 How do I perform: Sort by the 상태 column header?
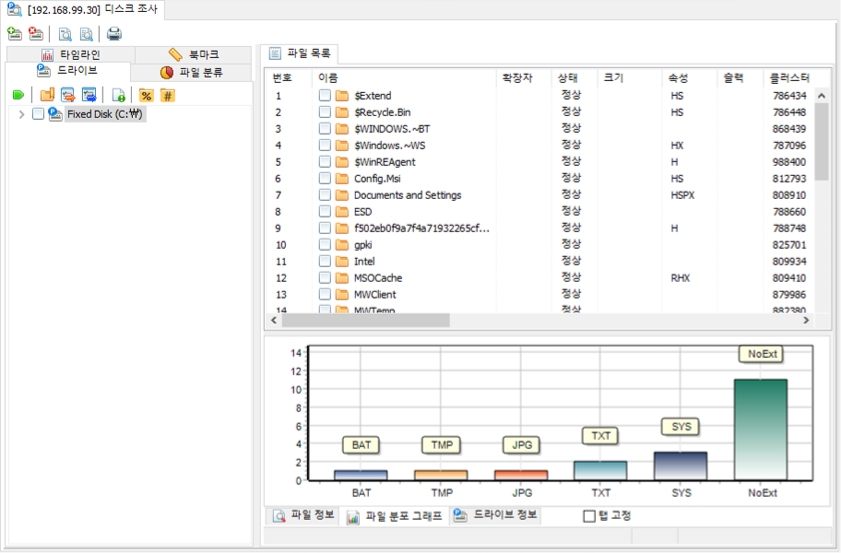pos(574,78)
